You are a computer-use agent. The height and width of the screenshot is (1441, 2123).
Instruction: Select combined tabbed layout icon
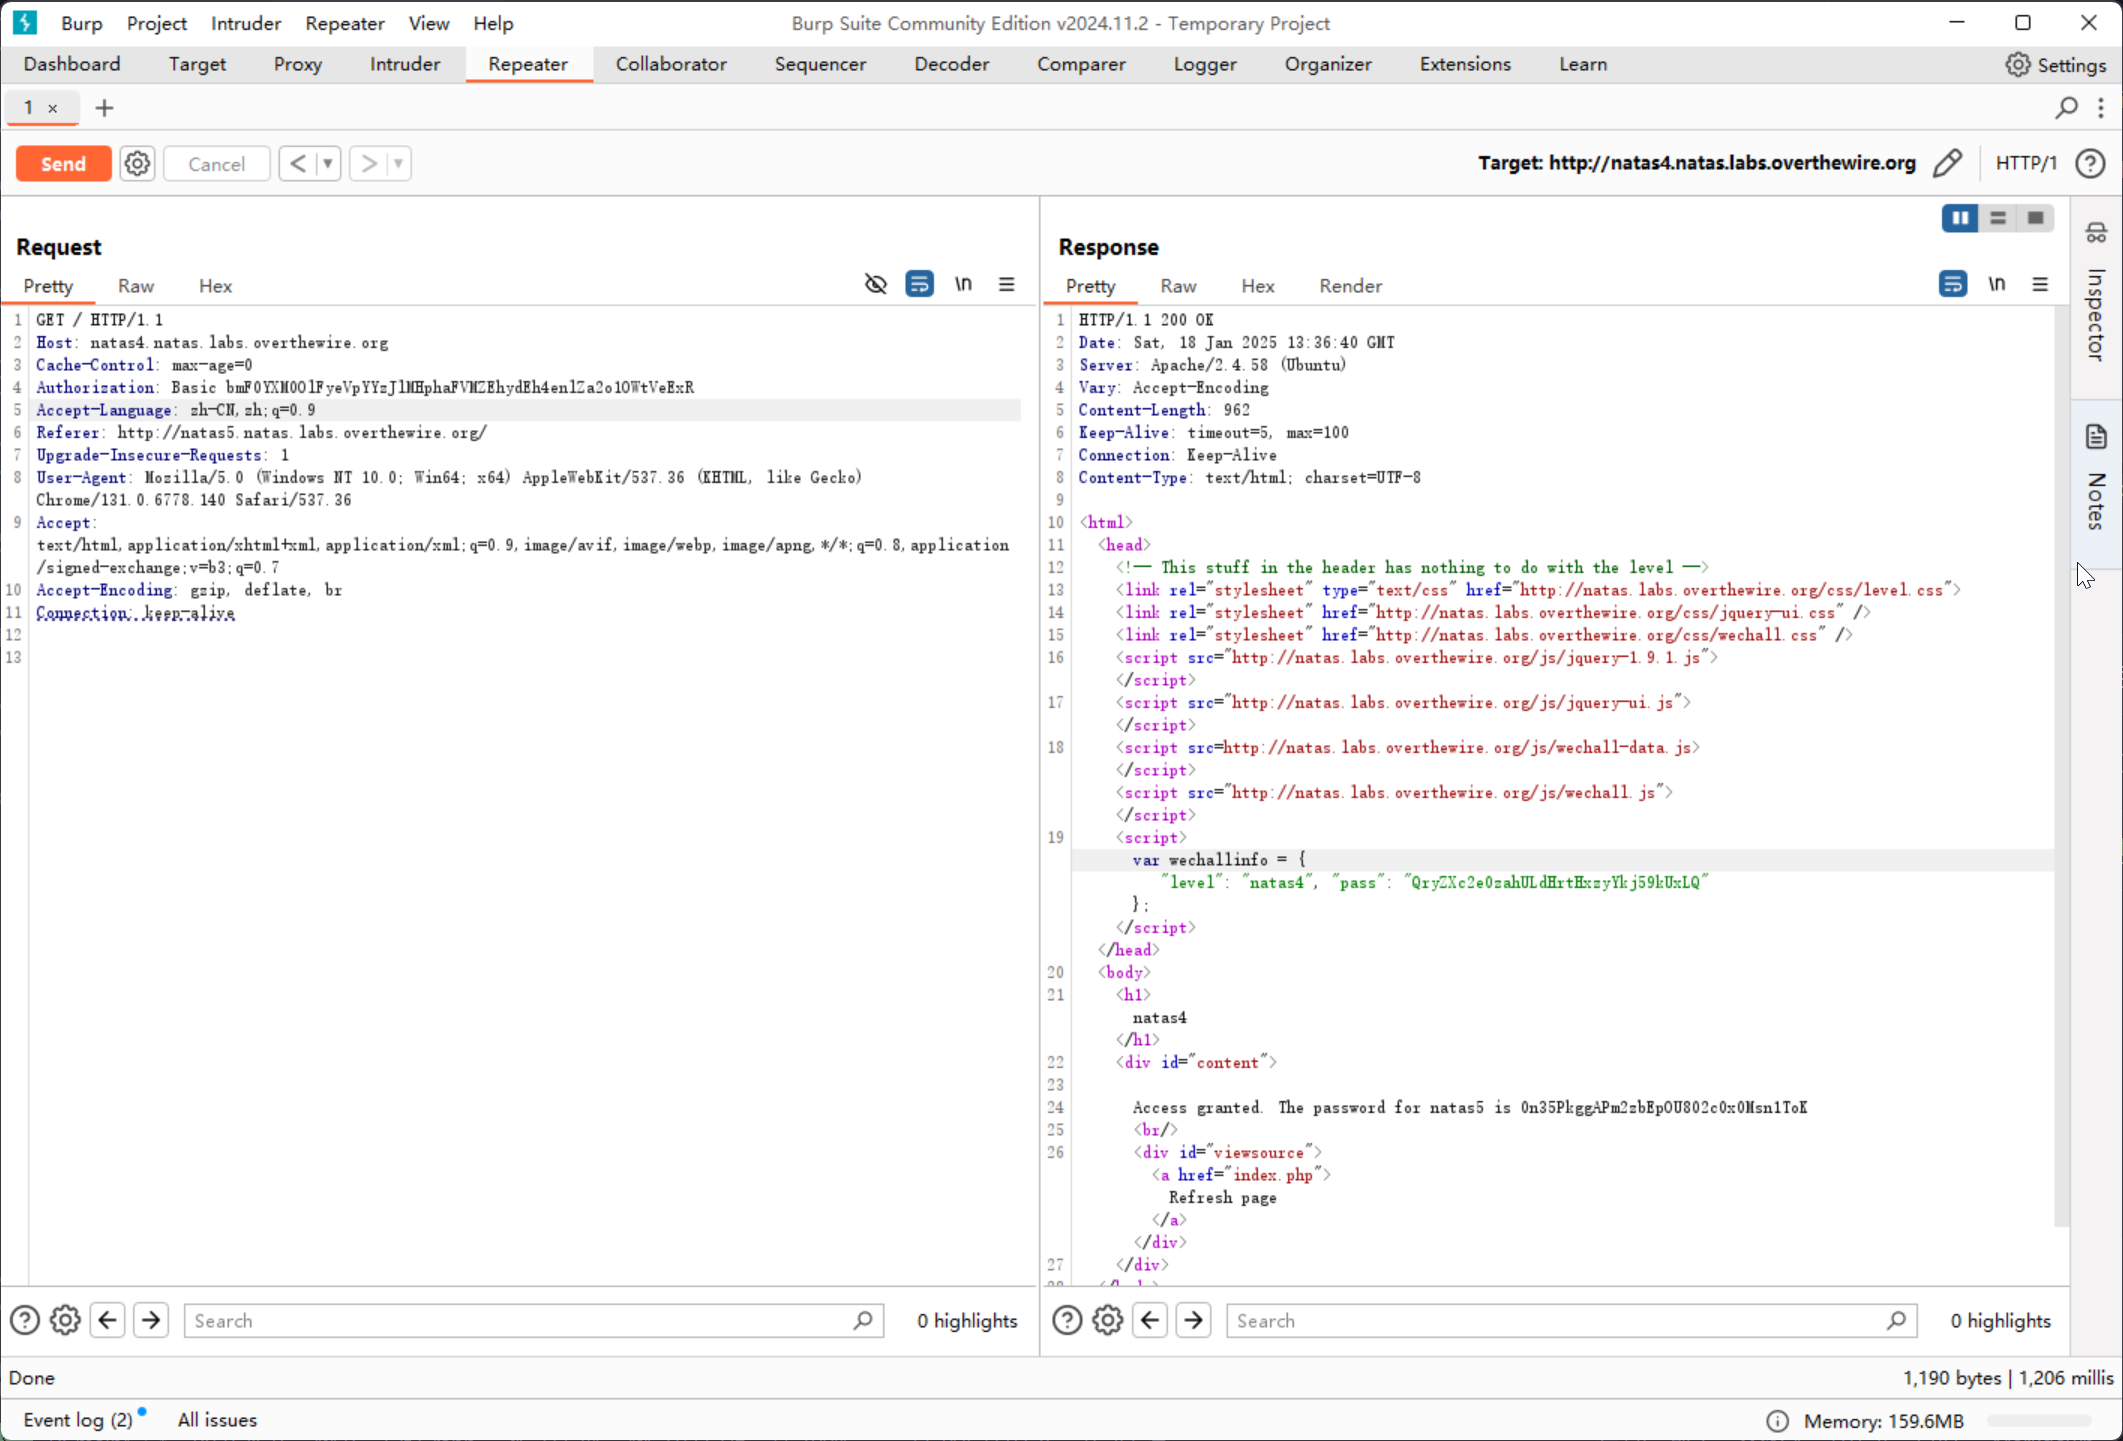pos(2035,218)
